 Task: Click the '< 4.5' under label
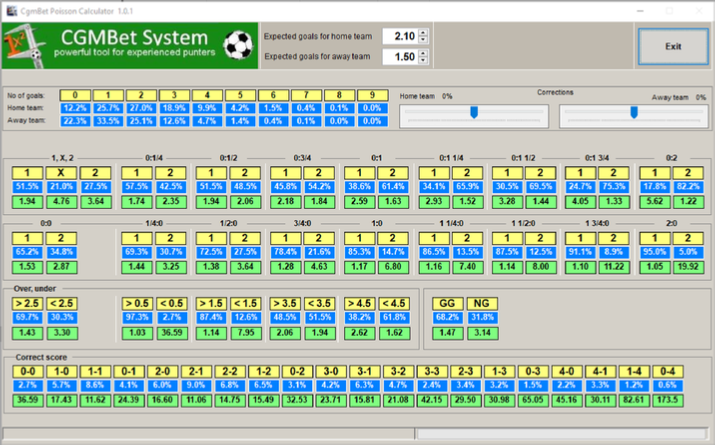coord(393,303)
